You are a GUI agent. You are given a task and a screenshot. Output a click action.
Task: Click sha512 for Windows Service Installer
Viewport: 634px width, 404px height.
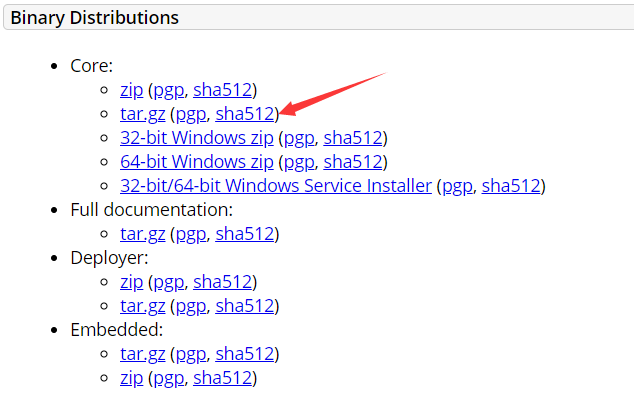(x=511, y=186)
